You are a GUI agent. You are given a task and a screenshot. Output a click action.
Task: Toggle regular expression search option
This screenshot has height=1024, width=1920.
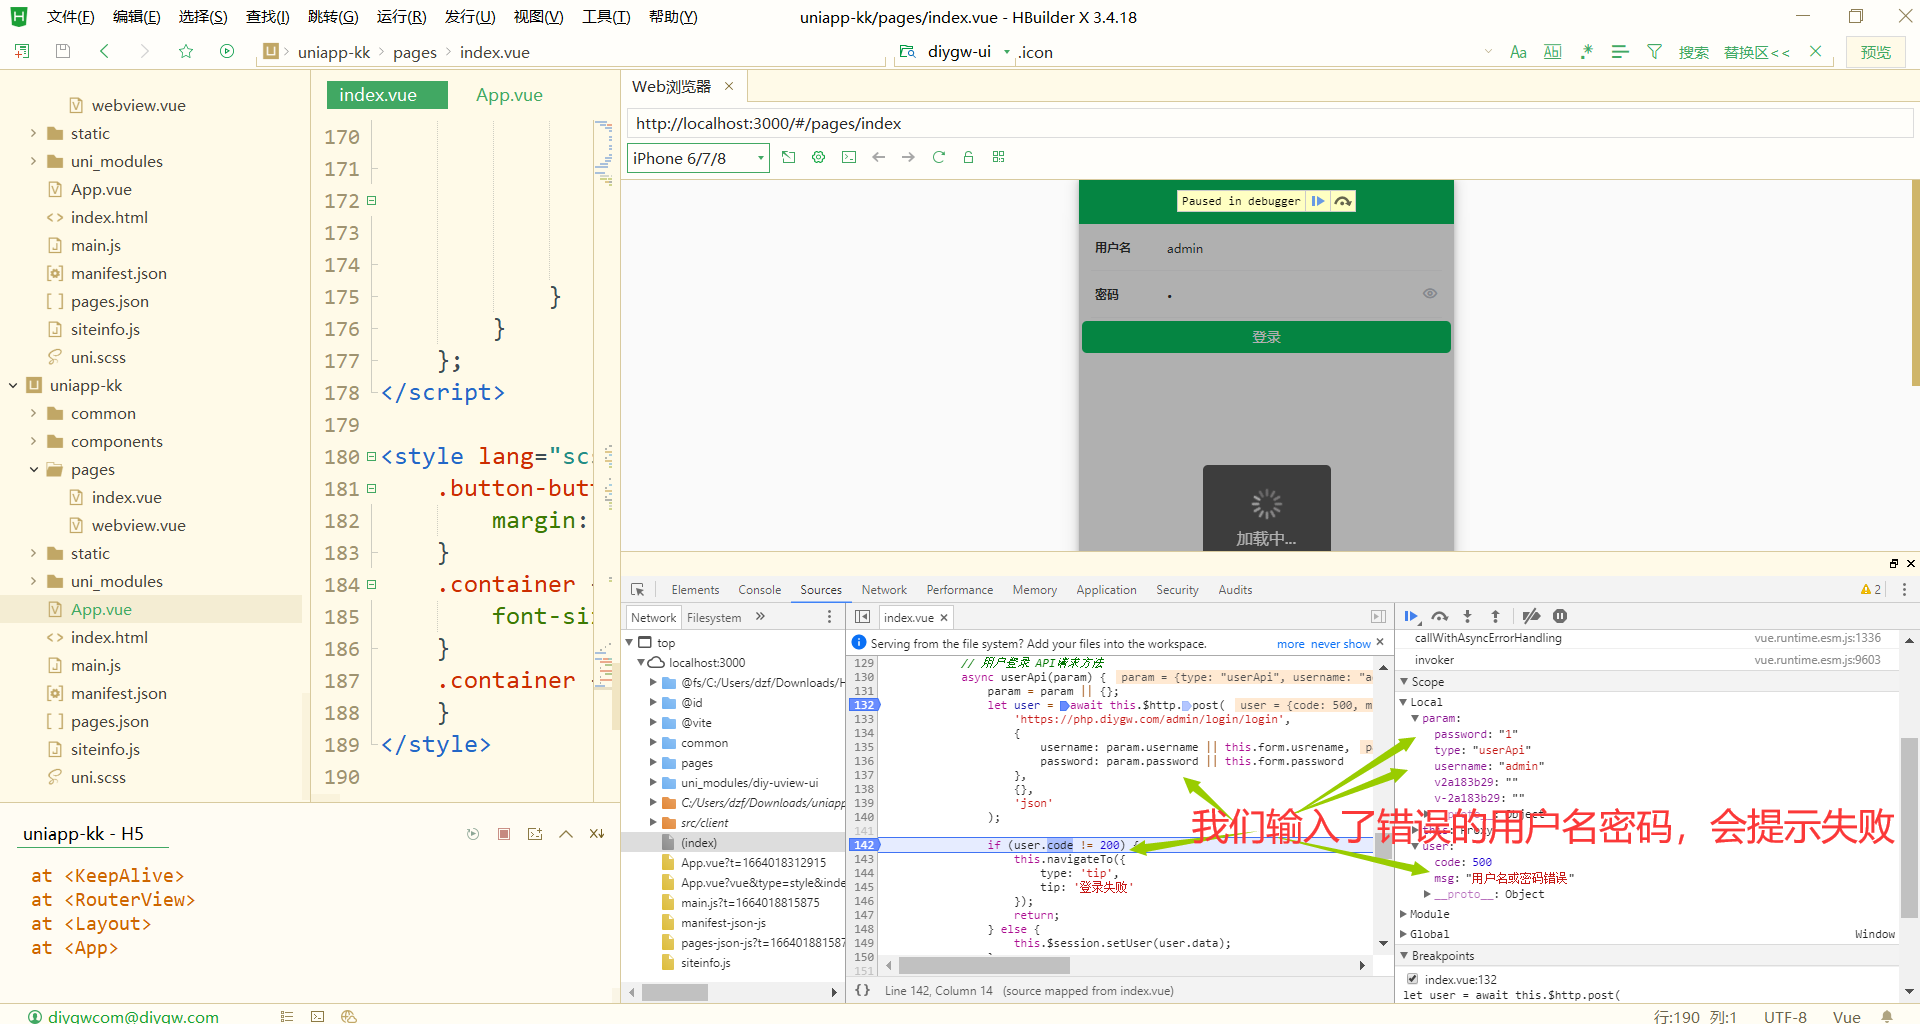(x=1586, y=52)
